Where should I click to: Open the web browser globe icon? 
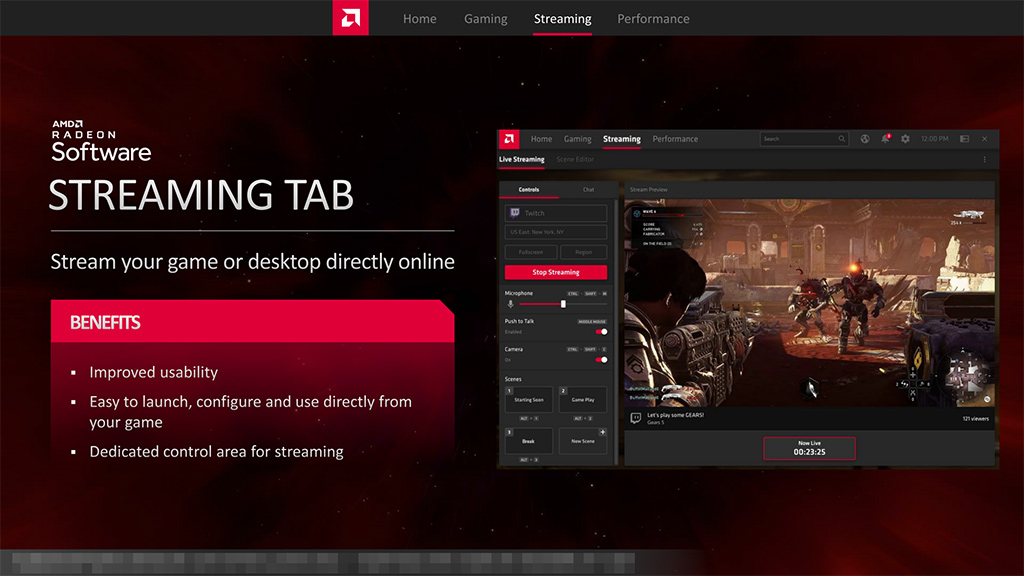pos(865,138)
